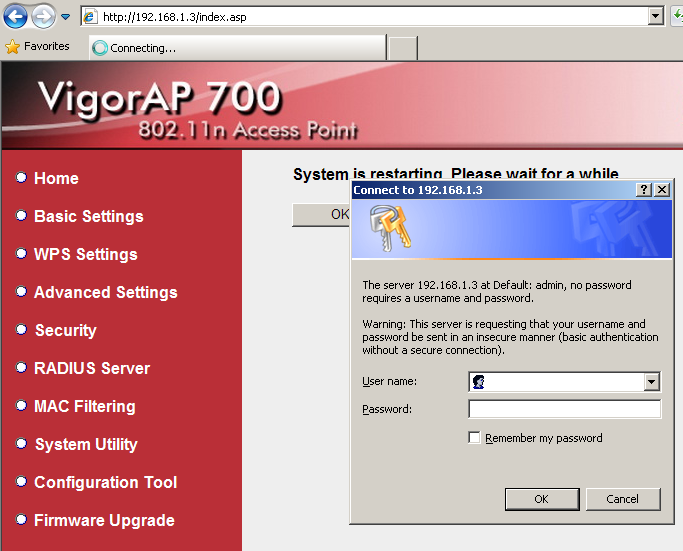This screenshot has width=683, height=551.
Task: Click the bullet icon beside Home
Action: tap(21, 177)
